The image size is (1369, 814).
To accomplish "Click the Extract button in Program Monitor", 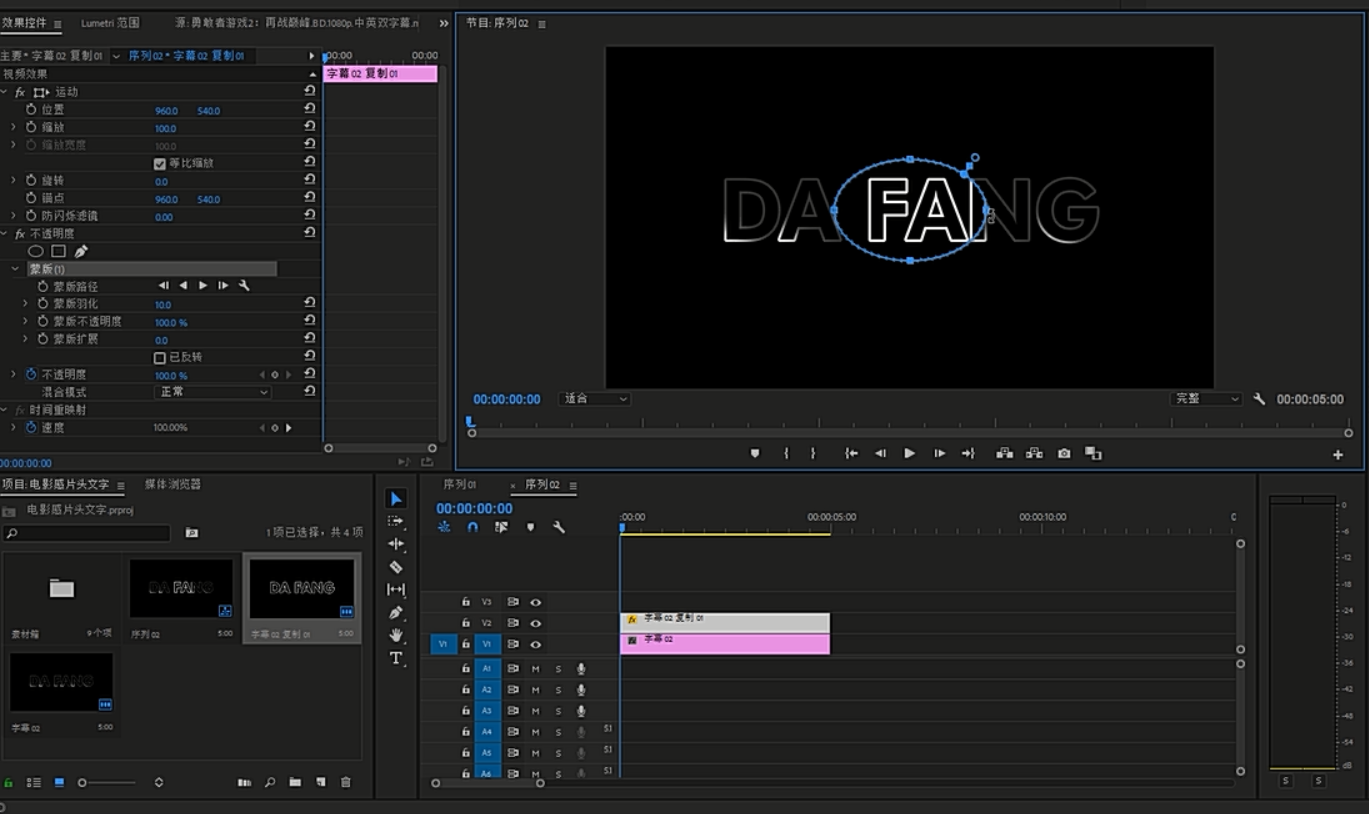I will 1034,454.
